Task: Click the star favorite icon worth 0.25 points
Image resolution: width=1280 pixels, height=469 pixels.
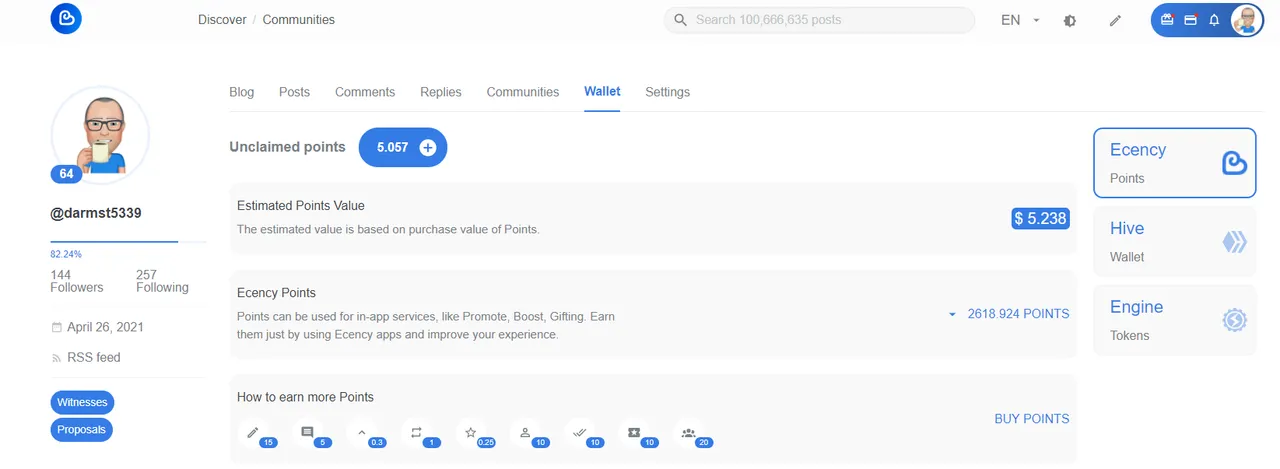Action: coord(471,432)
